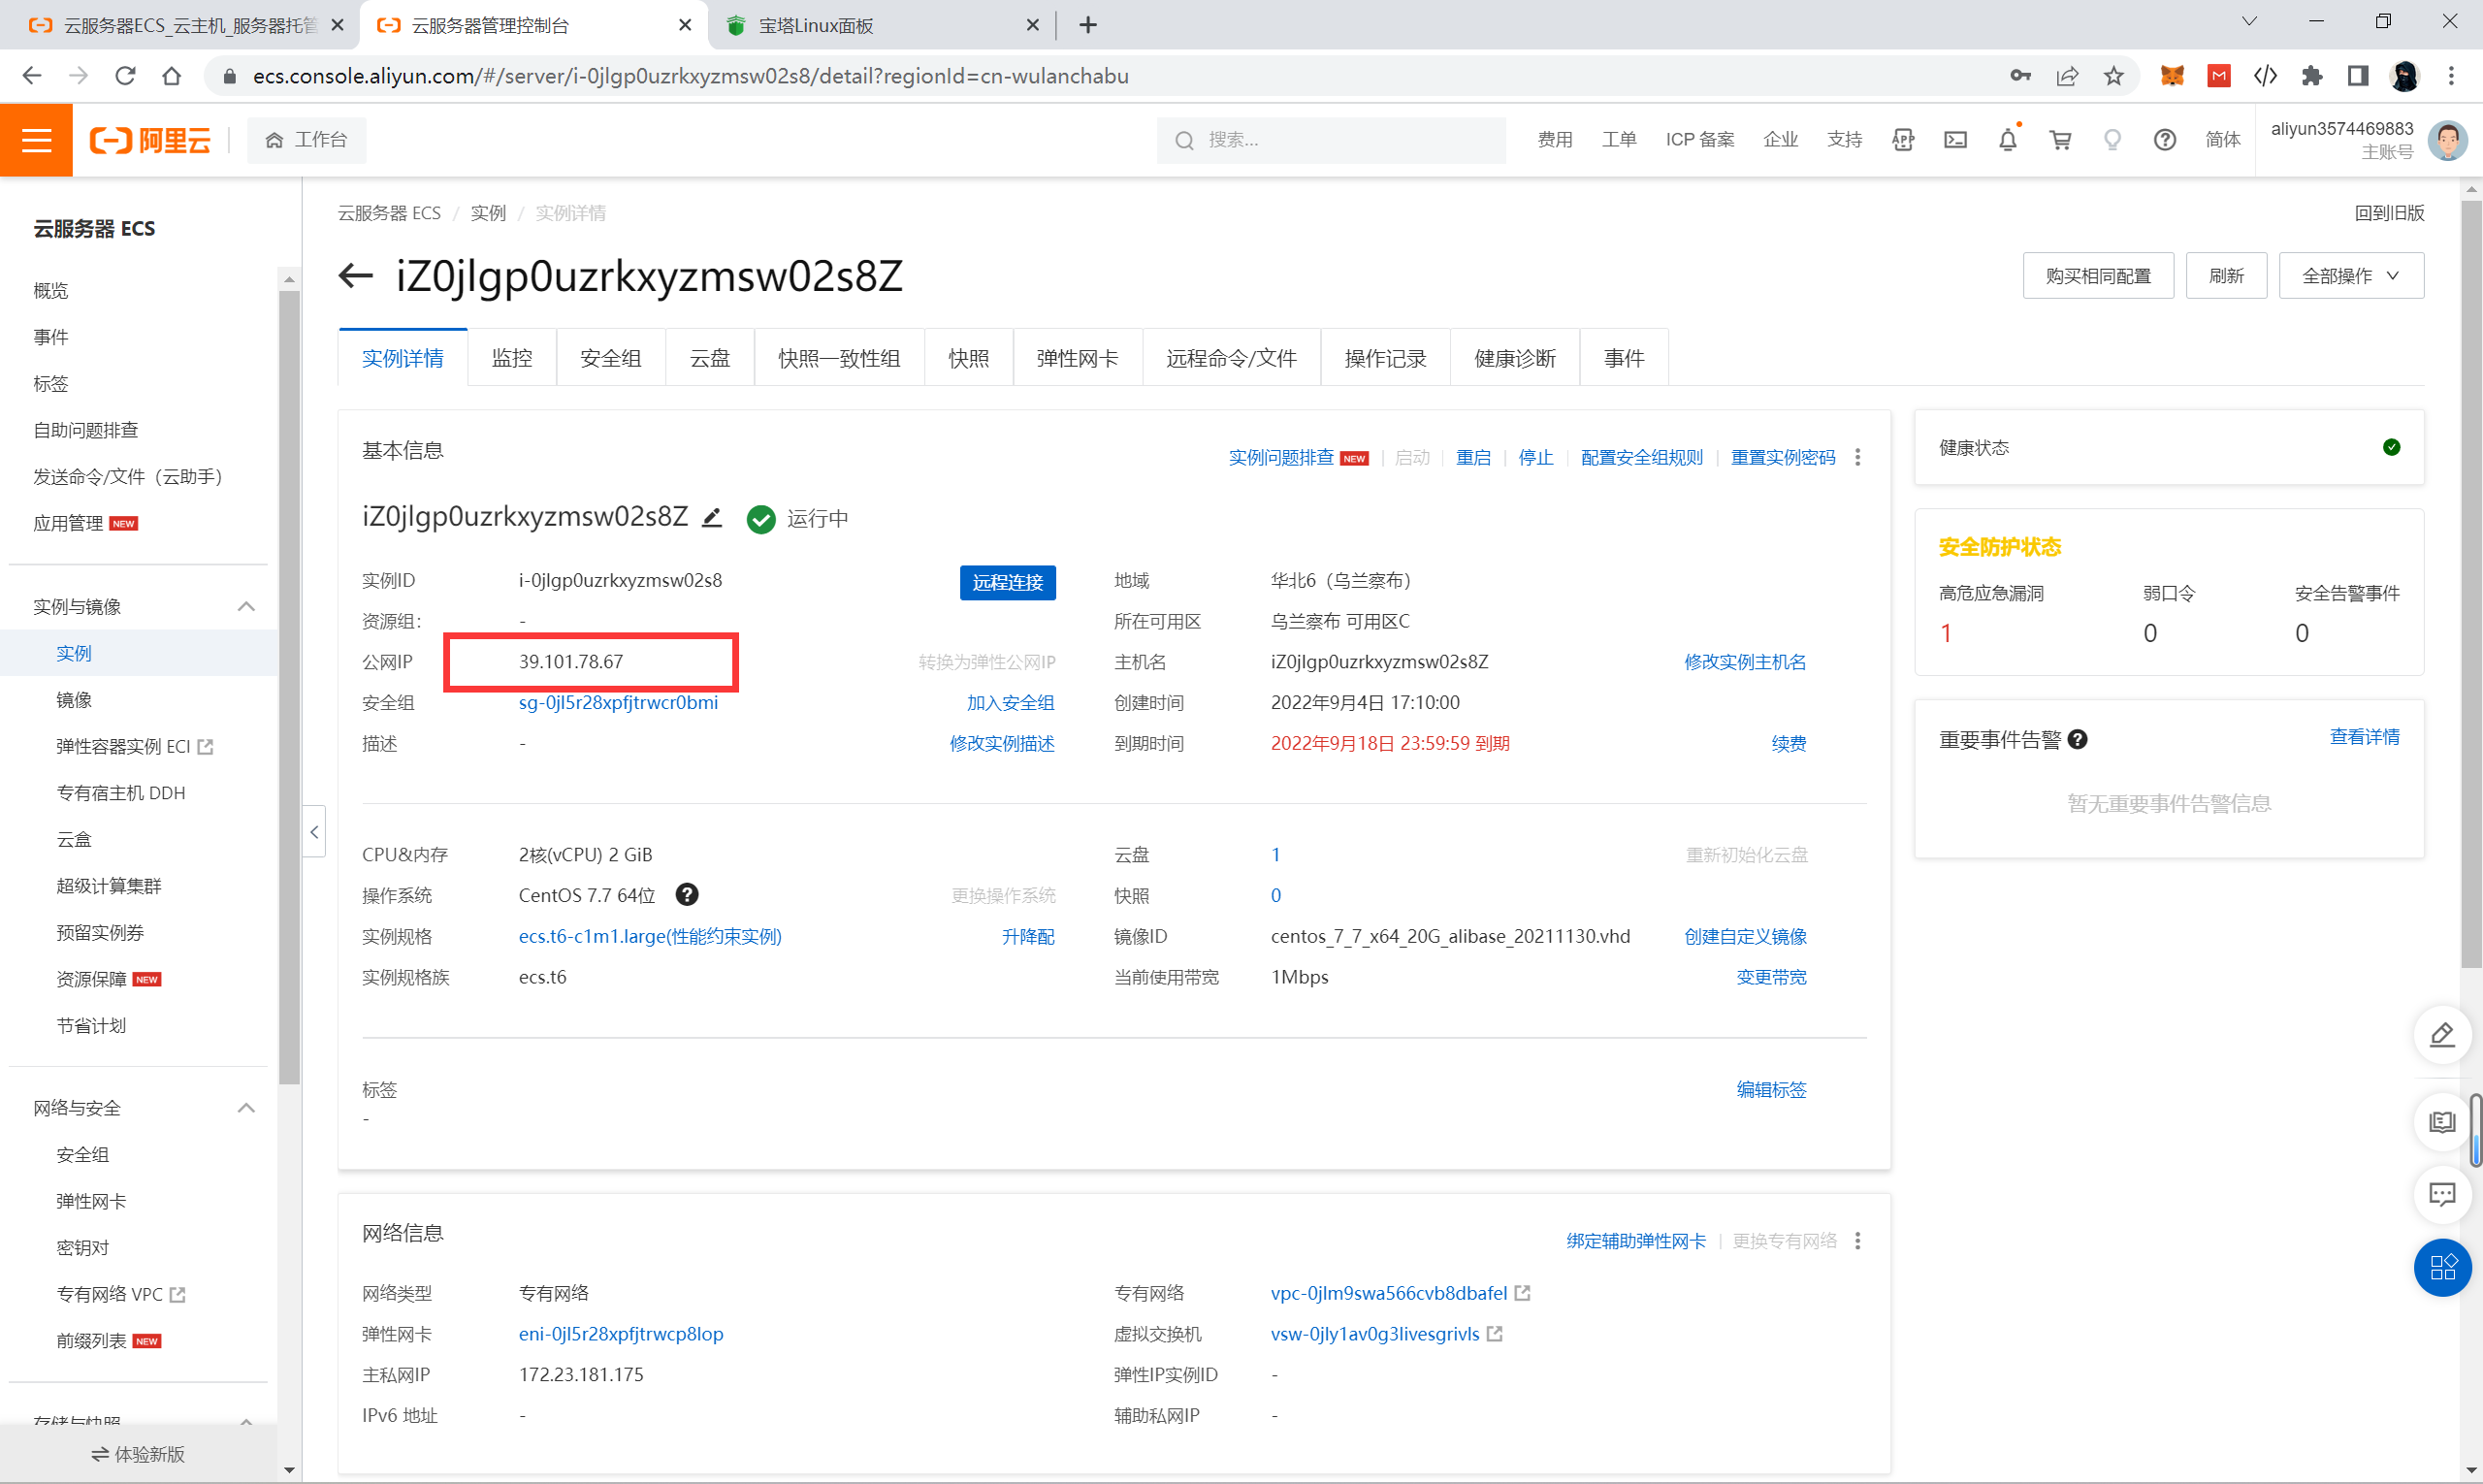Click the 刷新 button
Image resolution: width=2483 pixels, height=1484 pixels.
(x=2226, y=275)
